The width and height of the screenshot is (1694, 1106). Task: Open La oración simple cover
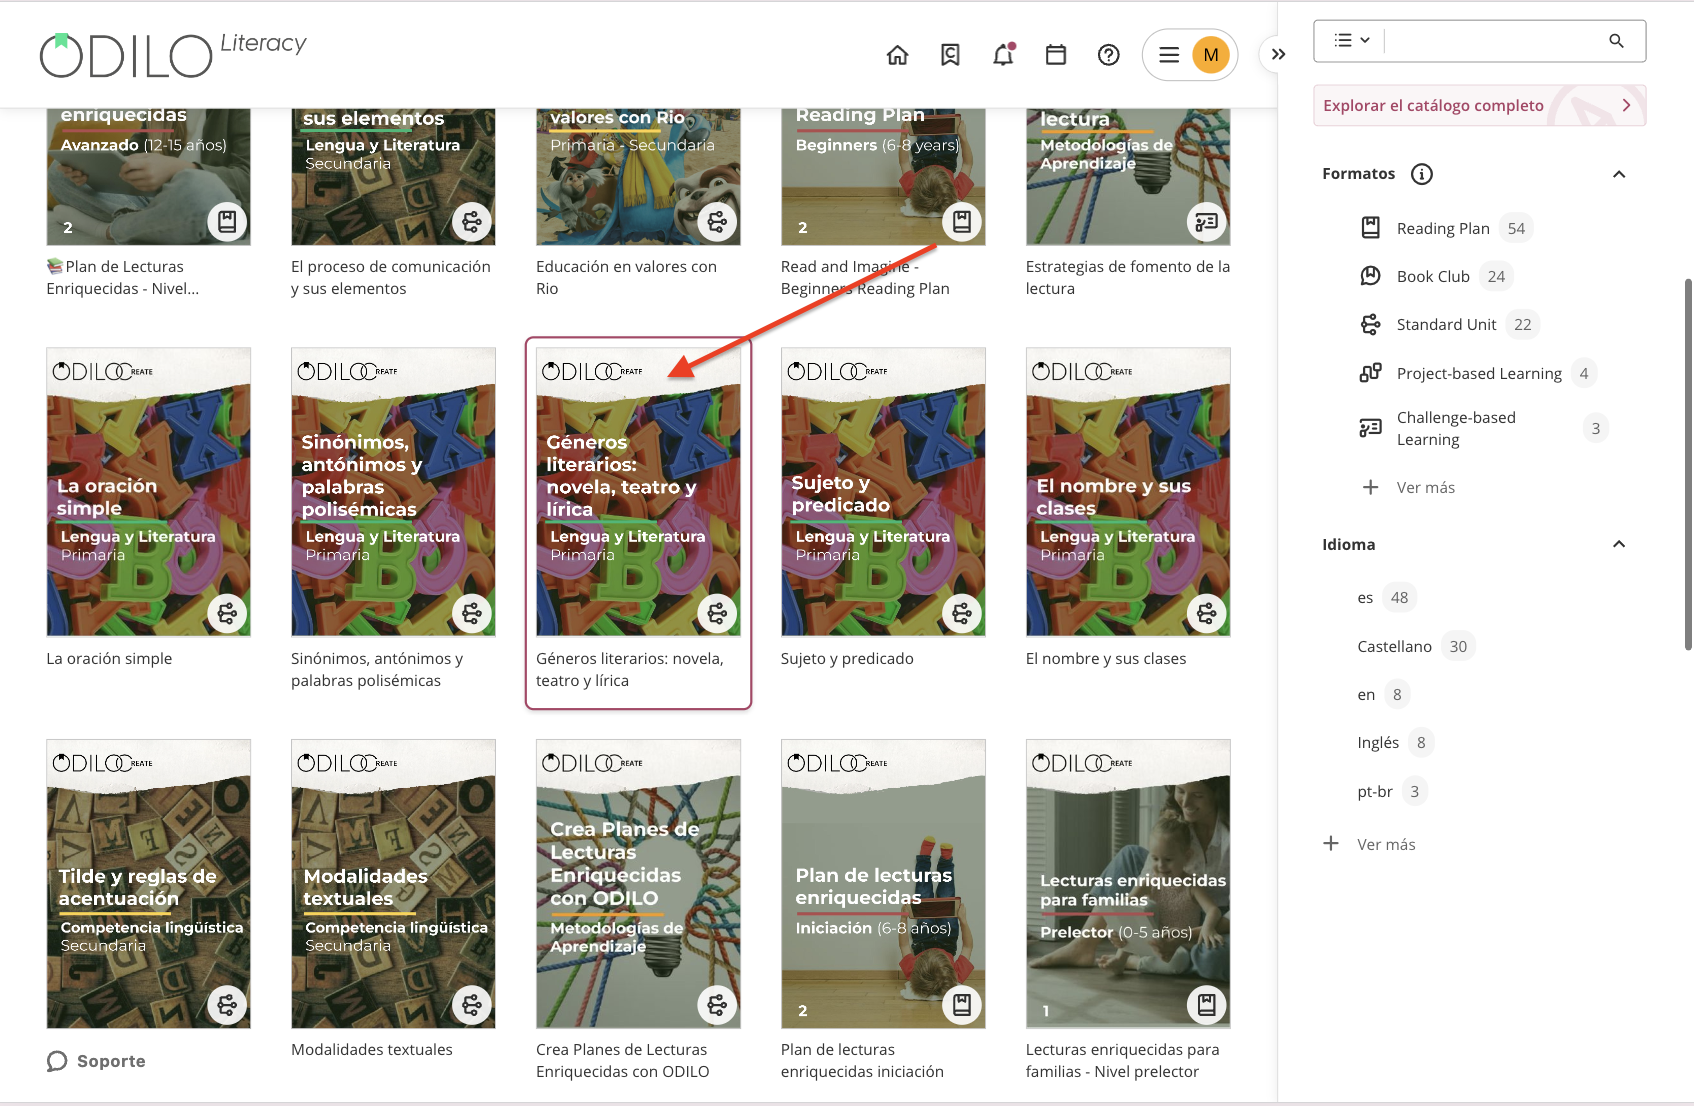[148, 491]
